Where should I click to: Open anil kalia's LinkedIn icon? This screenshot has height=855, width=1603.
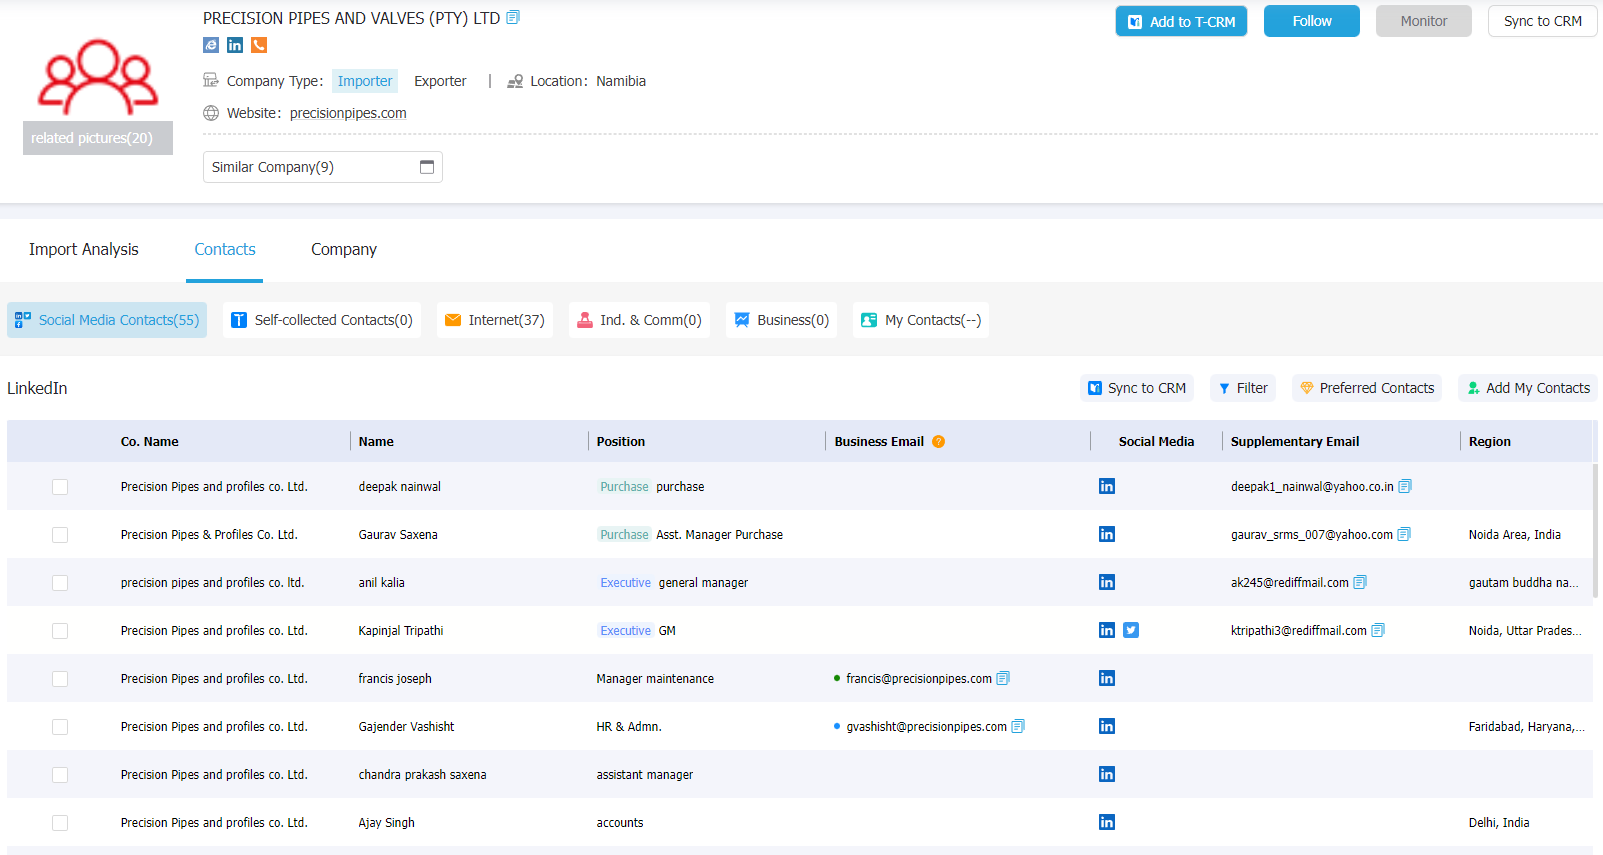pos(1107,582)
